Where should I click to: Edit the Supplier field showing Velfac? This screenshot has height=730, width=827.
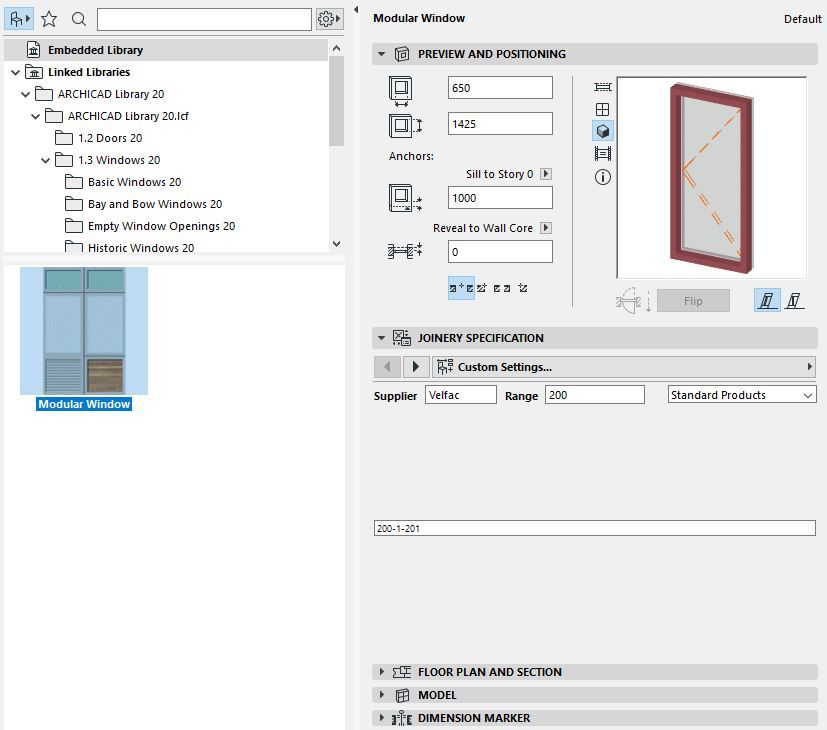coord(460,395)
